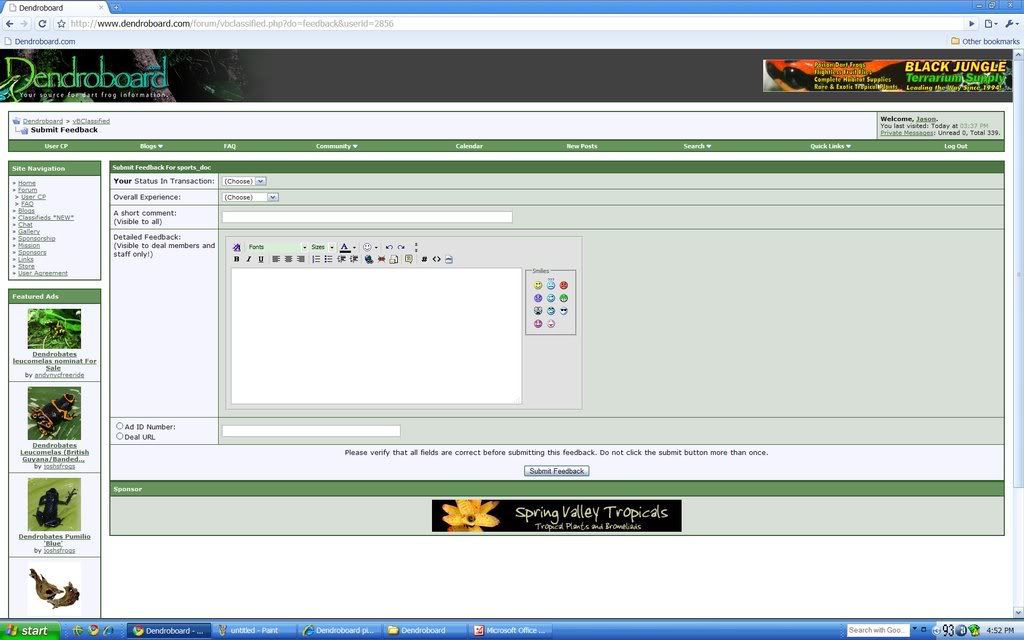Open the Overall Experience dropdown

250,197
